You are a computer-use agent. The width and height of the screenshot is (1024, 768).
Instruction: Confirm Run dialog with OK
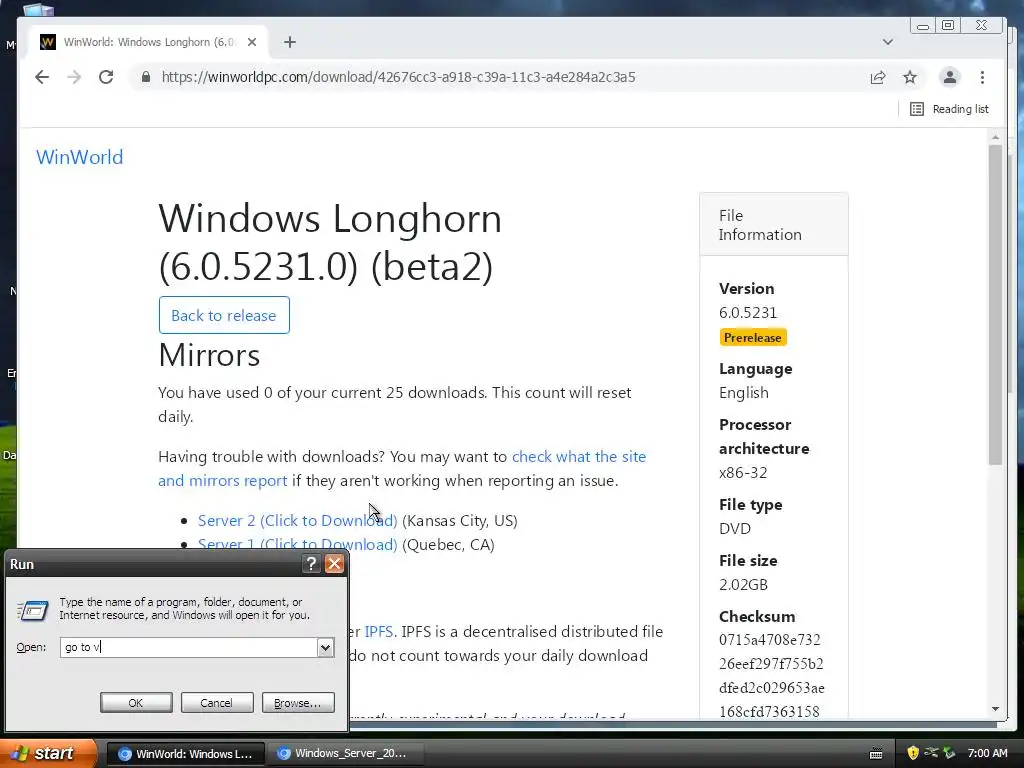(136, 703)
